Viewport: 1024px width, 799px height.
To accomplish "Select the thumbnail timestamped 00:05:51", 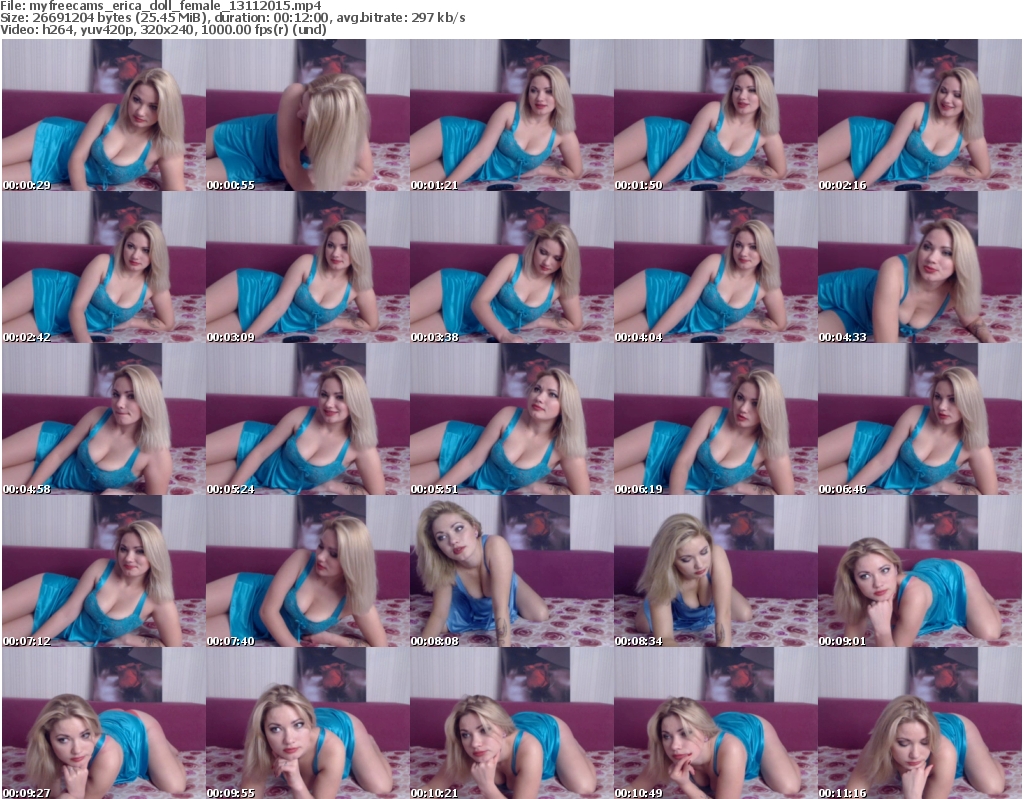I will [511, 419].
